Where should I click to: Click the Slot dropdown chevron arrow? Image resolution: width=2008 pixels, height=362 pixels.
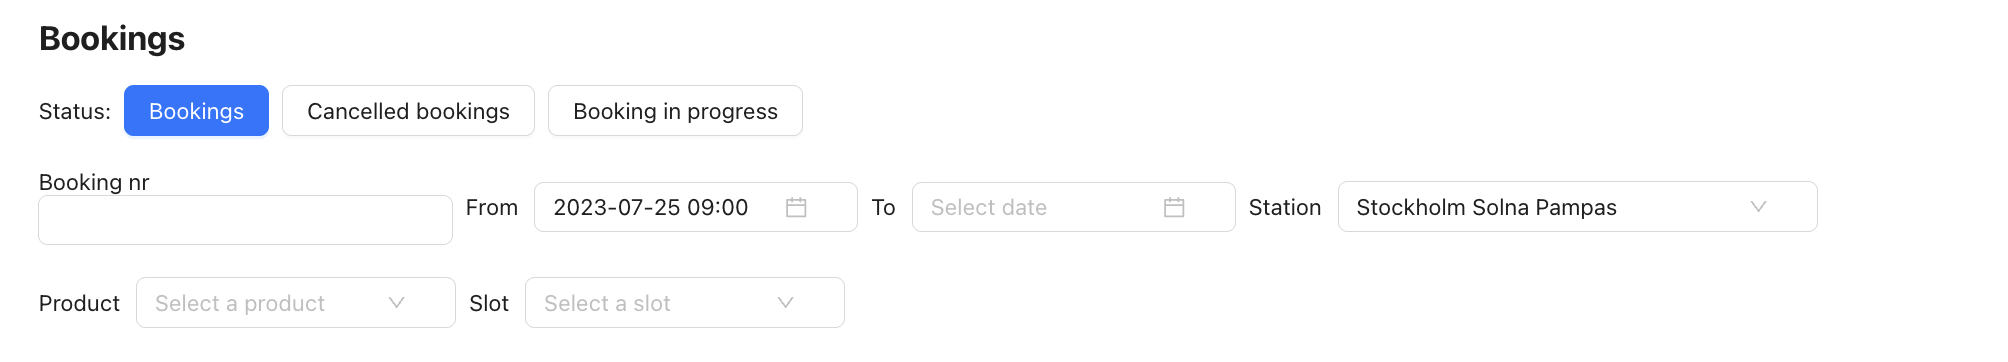click(x=785, y=303)
